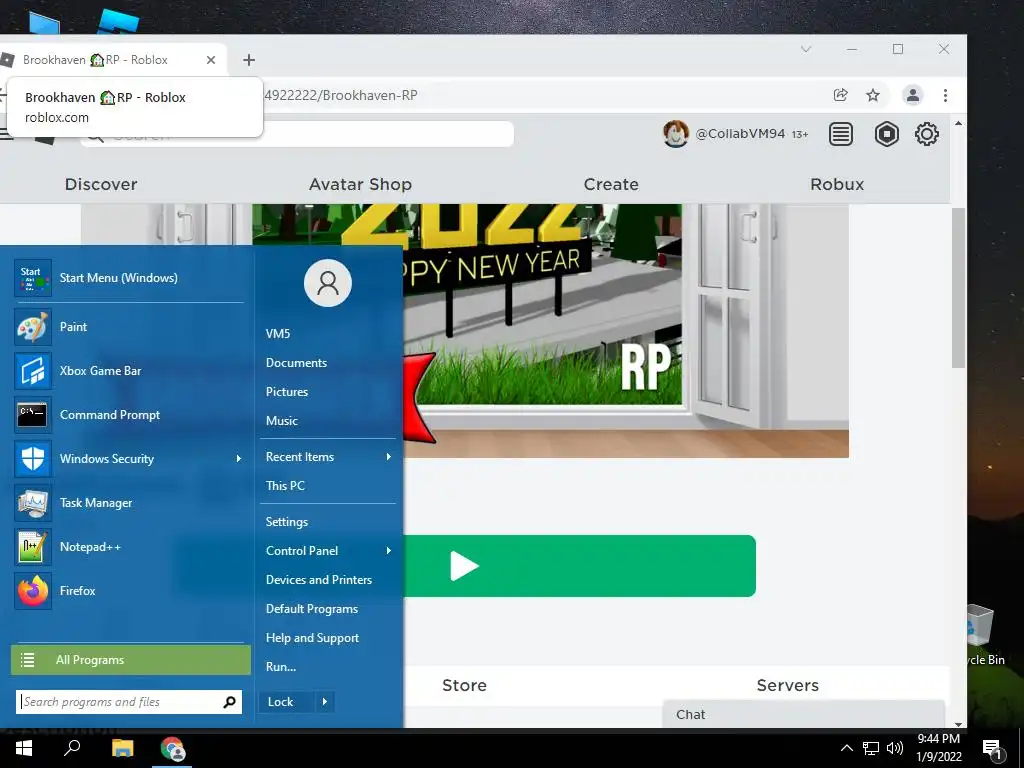Screen dimensions: 1024x768
Task: Expand Recent Items submenu
Action: pyautogui.click(x=389, y=456)
